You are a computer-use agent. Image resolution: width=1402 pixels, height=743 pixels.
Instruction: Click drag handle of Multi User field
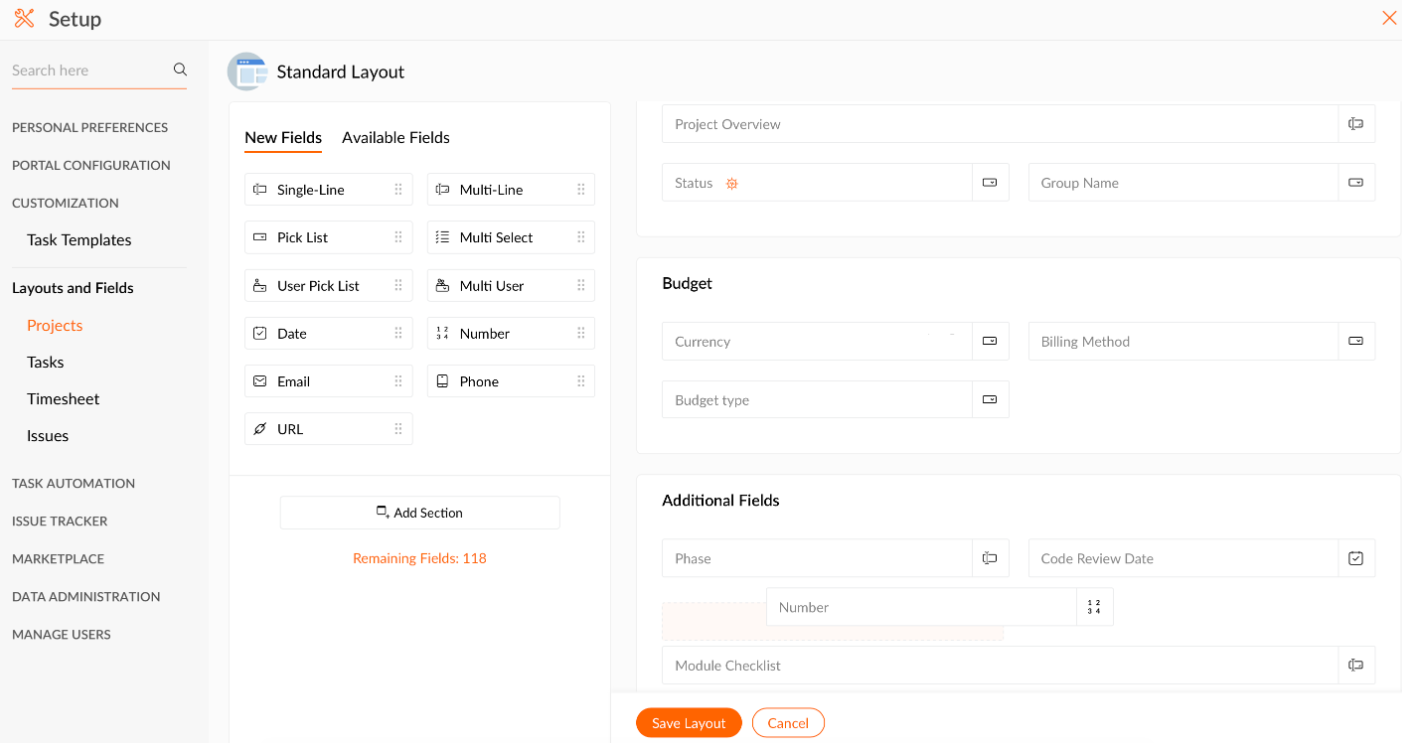[581, 285]
